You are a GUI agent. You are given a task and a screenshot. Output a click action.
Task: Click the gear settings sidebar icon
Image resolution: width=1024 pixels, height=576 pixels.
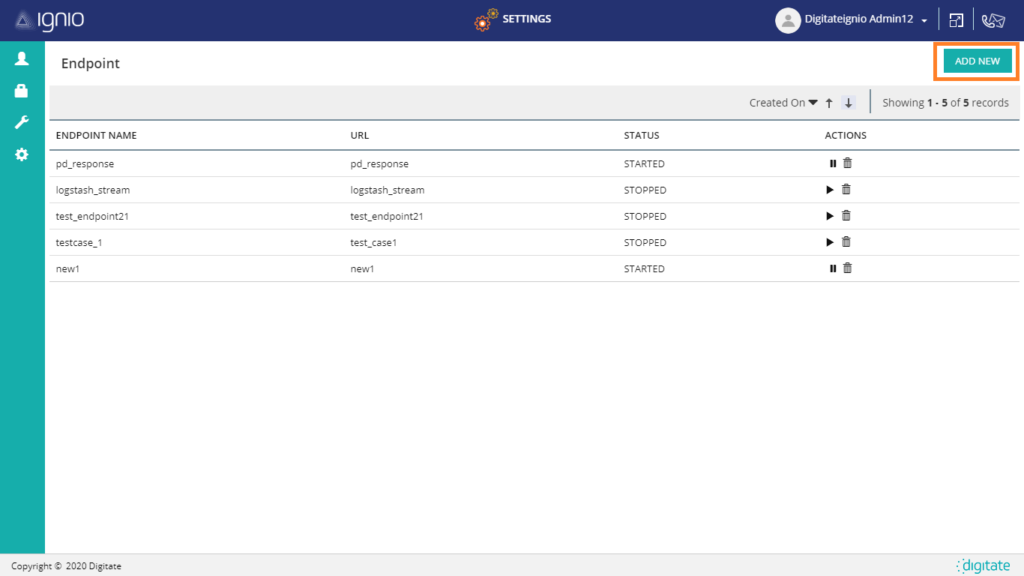21,155
